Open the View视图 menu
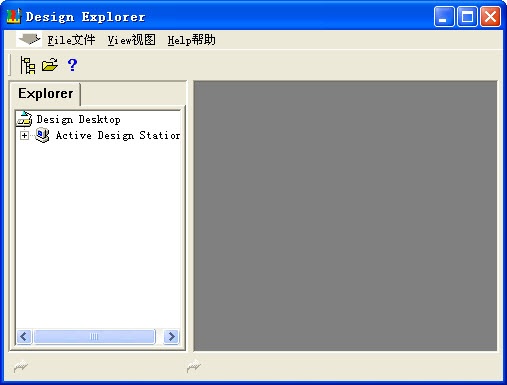Screen dimensions: 507x385 click(131, 40)
